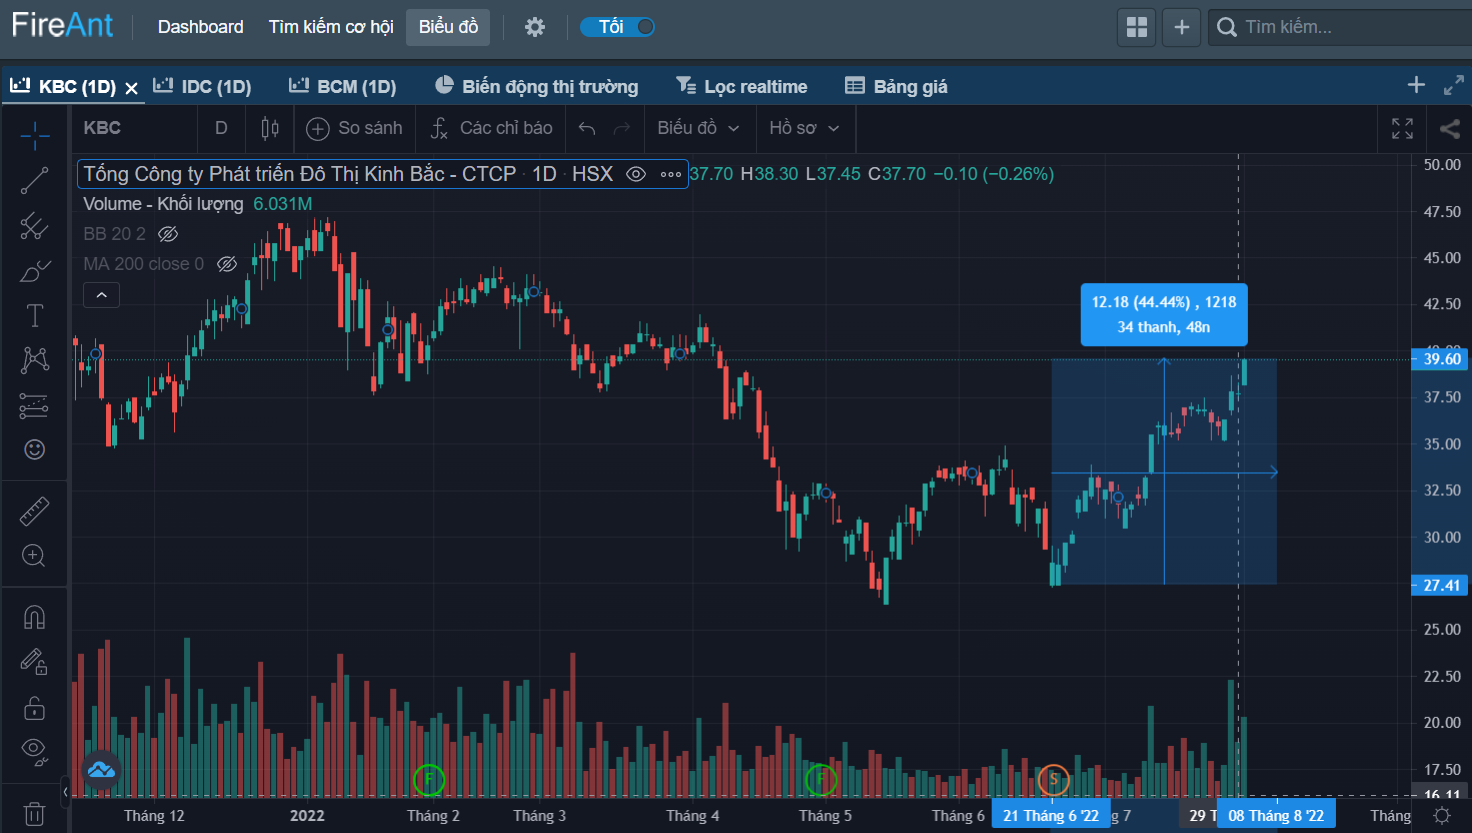Click the zoom in tool
Viewport: 1472px width, 833px height.
pos(35,556)
